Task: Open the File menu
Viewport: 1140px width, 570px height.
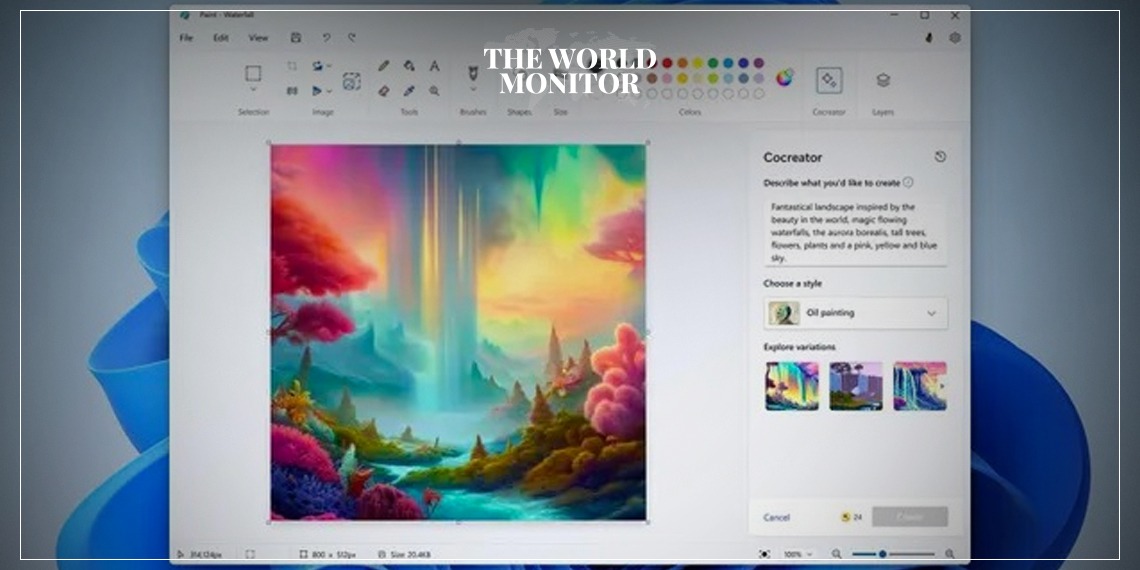Action: (x=186, y=38)
